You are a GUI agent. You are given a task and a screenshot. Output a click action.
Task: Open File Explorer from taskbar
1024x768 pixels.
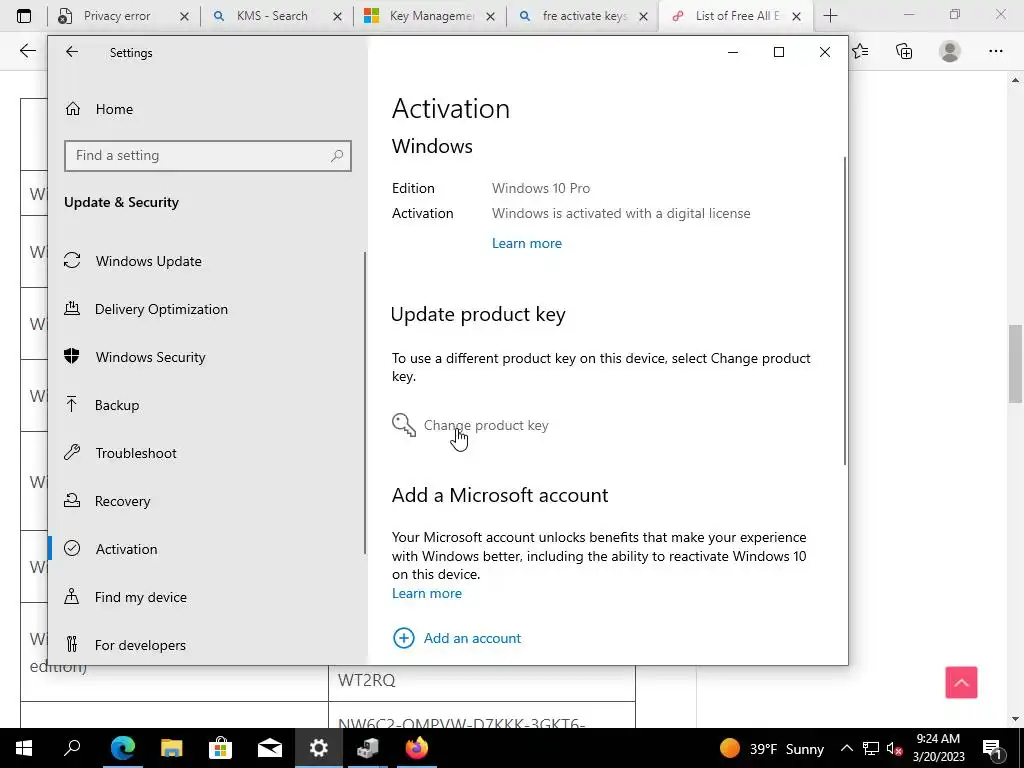[171, 748]
